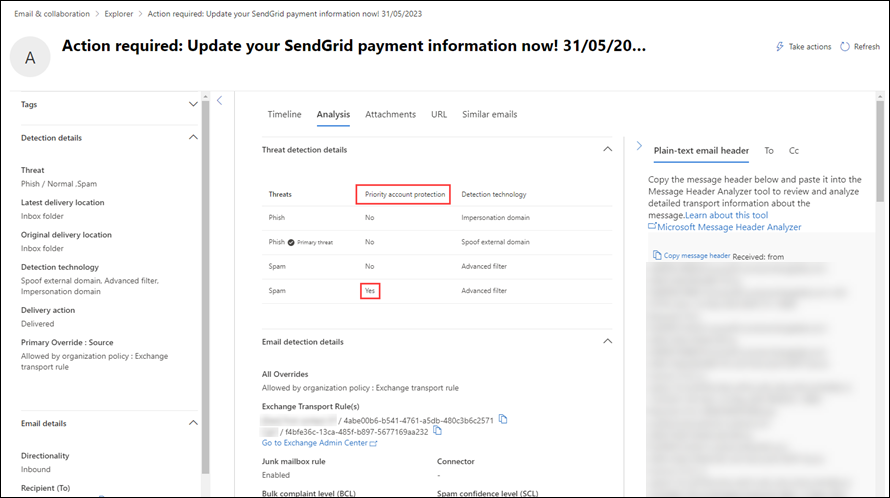The height and width of the screenshot is (498, 890).
Task: Click the All Overrides label
Action: pos(285,374)
